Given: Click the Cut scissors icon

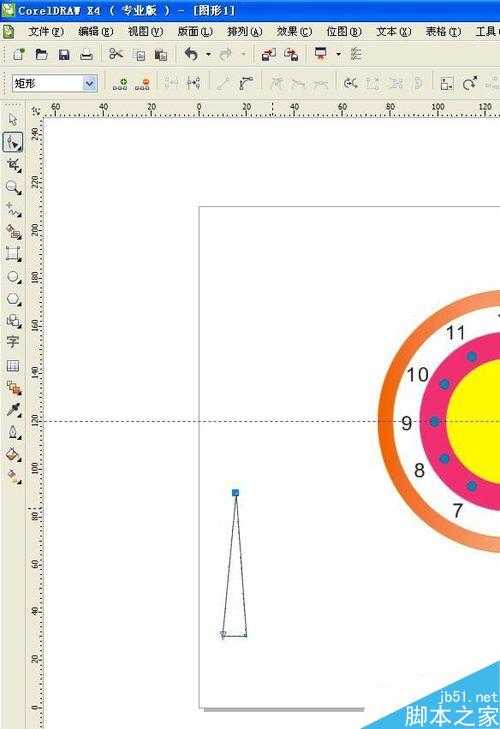Looking at the screenshot, I should (x=116, y=54).
